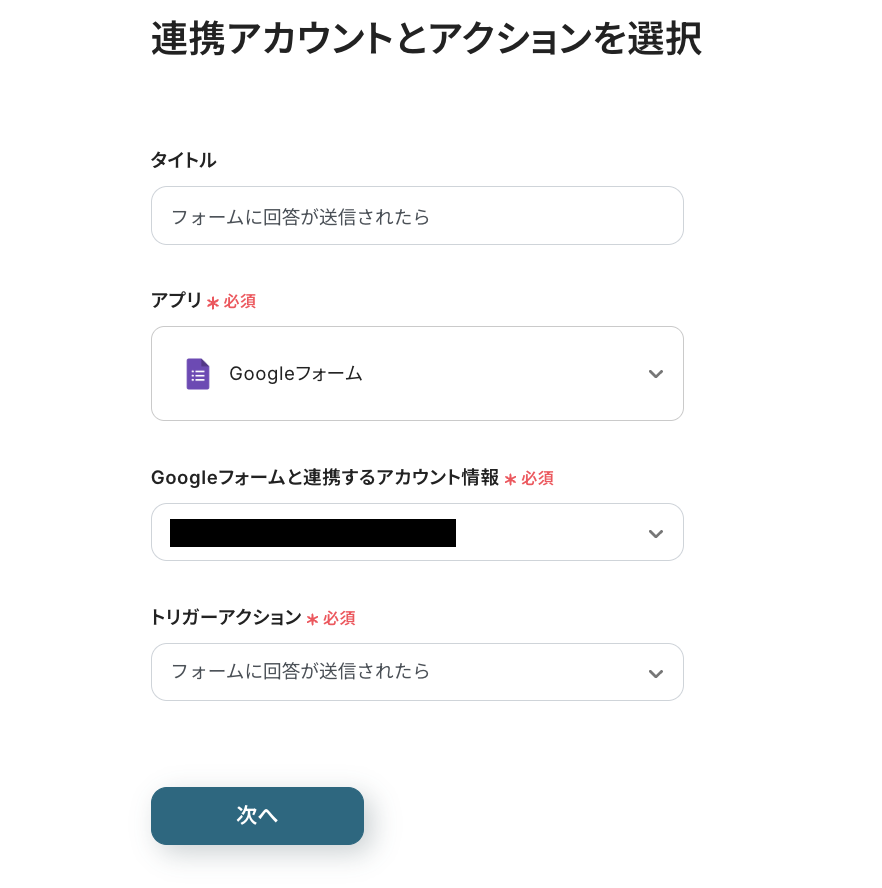
Task: Click the purple Google Forms icon
Action: (x=198, y=374)
